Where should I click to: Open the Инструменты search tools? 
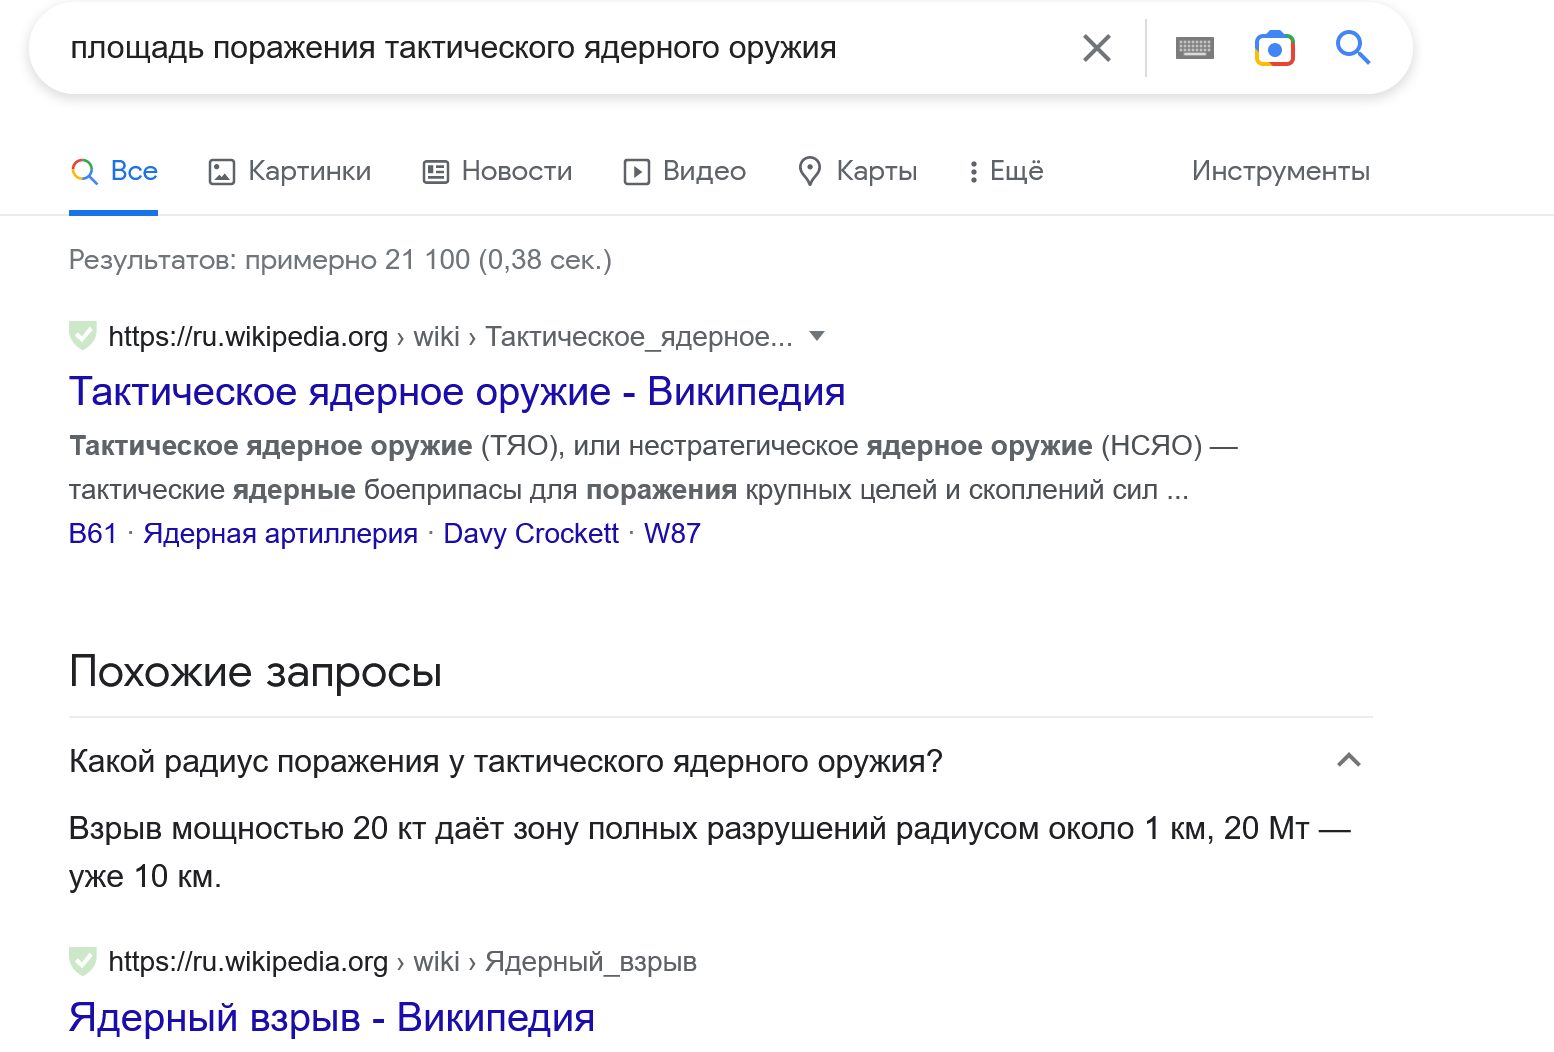tap(1280, 172)
